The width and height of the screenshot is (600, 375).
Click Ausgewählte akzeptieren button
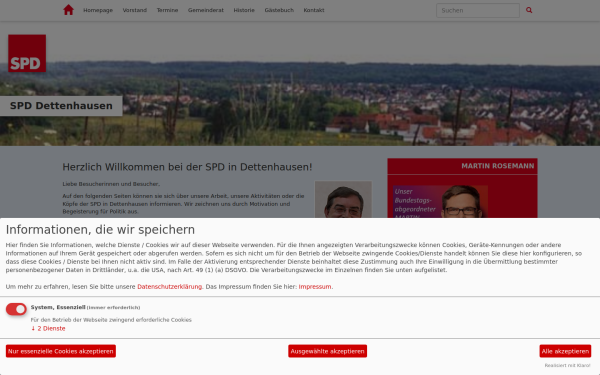click(x=328, y=351)
